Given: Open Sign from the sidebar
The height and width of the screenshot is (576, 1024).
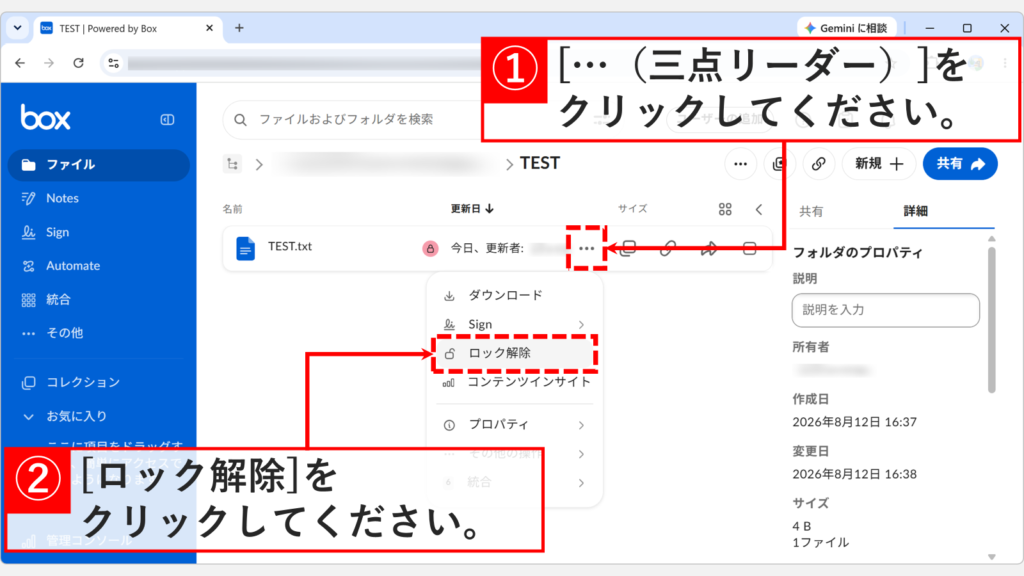Looking at the screenshot, I should point(57,232).
